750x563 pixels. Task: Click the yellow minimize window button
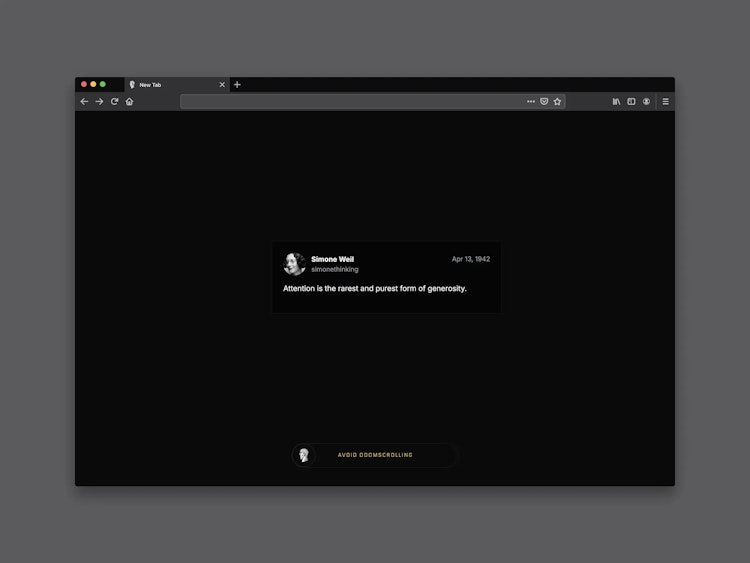[93, 84]
